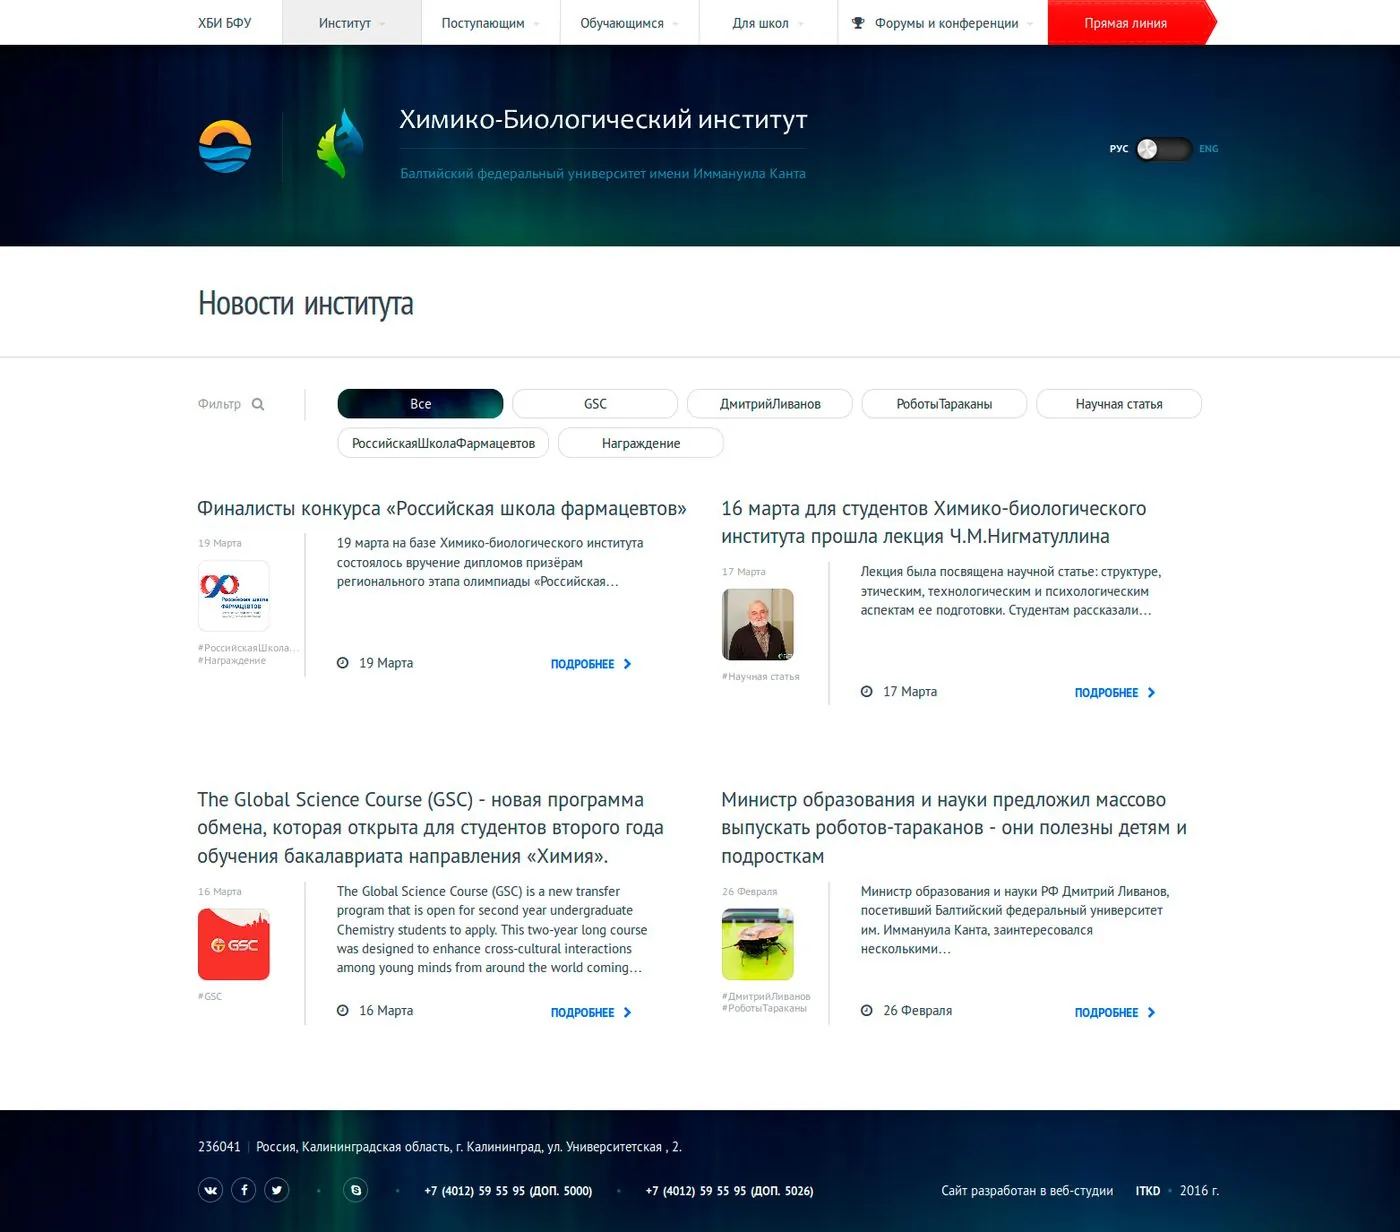Open the Nigmatullin lecture portrait thumbnail
The width and height of the screenshot is (1400, 1232).
758,624
